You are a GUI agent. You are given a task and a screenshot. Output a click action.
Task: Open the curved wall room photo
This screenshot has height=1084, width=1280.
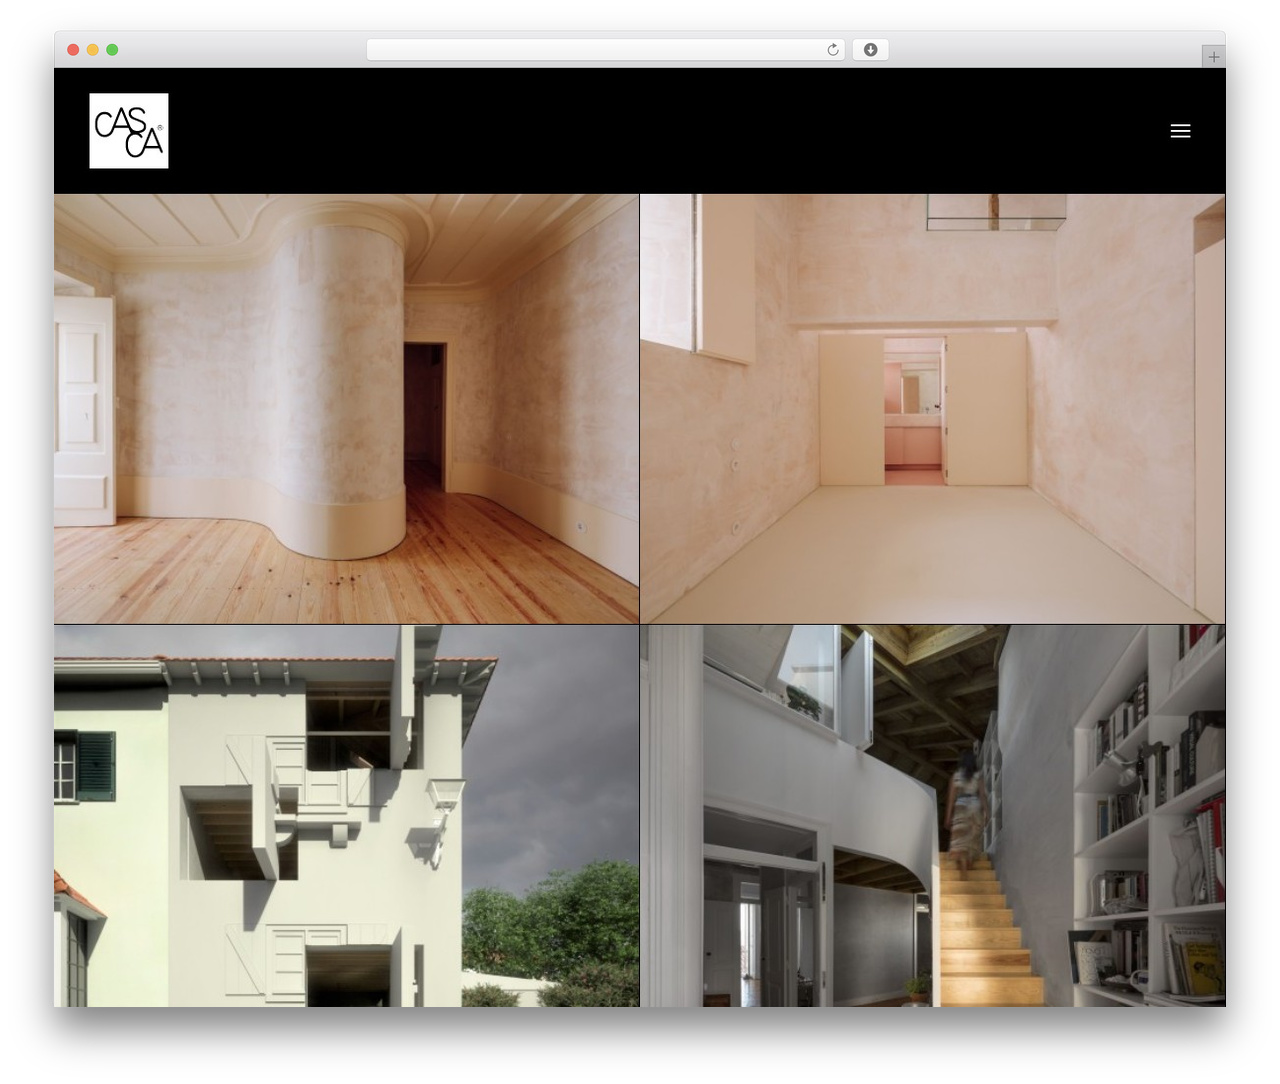tap(346, 409)
